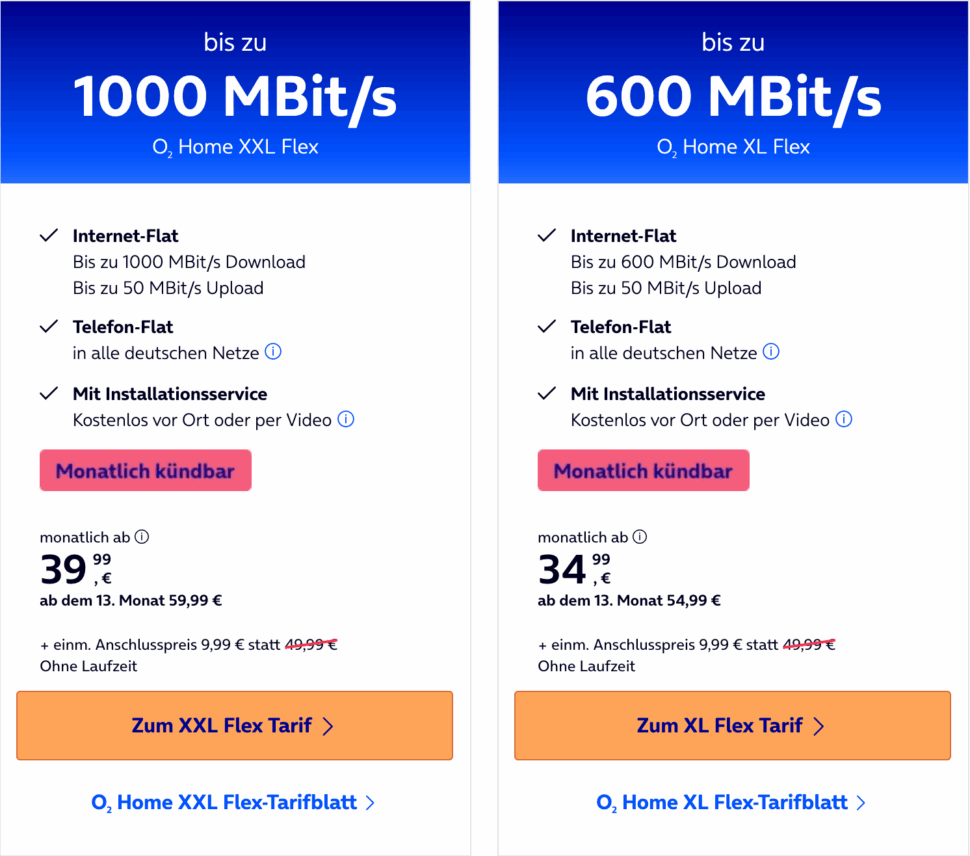
Task: Open the chevron on 'Zum XXL Flex Tarif' button
Action: (328, 726)
